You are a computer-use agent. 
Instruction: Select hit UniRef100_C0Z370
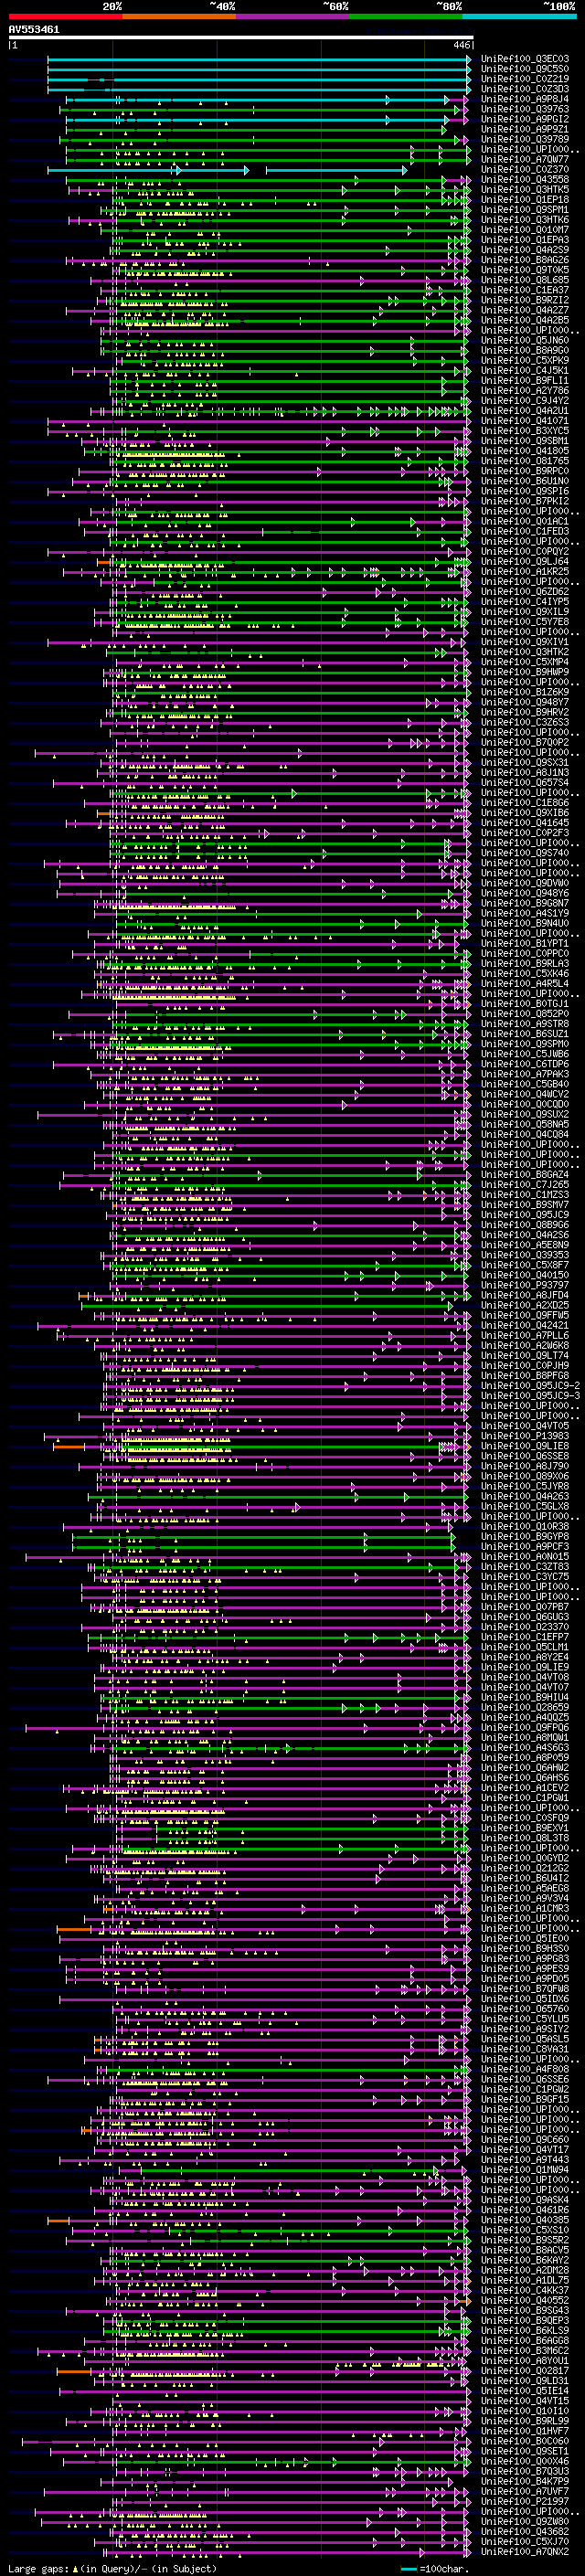click(x=525, y=169)
